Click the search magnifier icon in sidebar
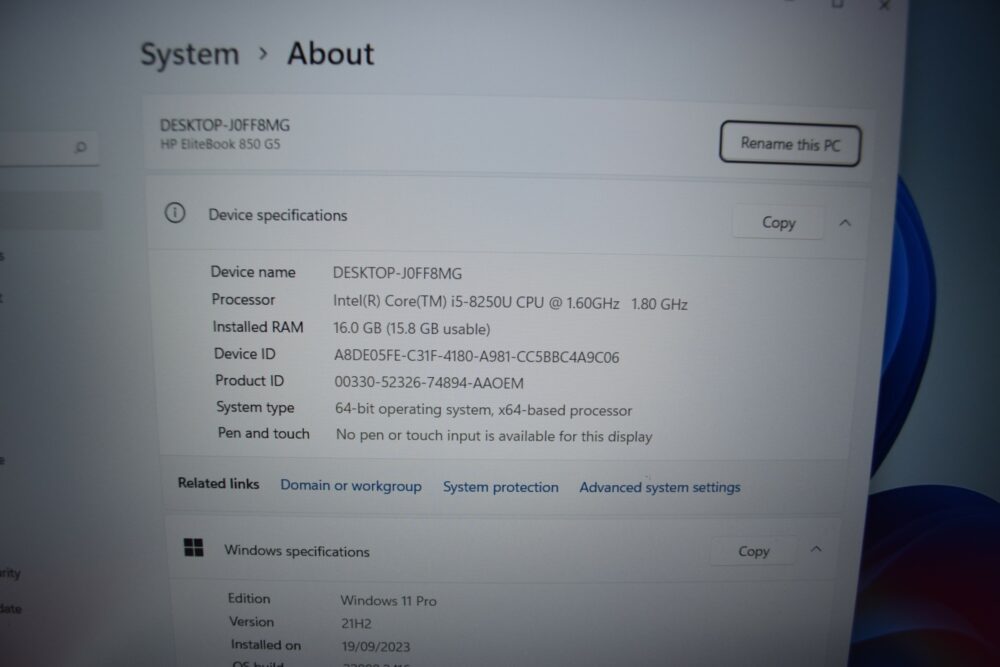1000x667 pixels. pos(80,147)
